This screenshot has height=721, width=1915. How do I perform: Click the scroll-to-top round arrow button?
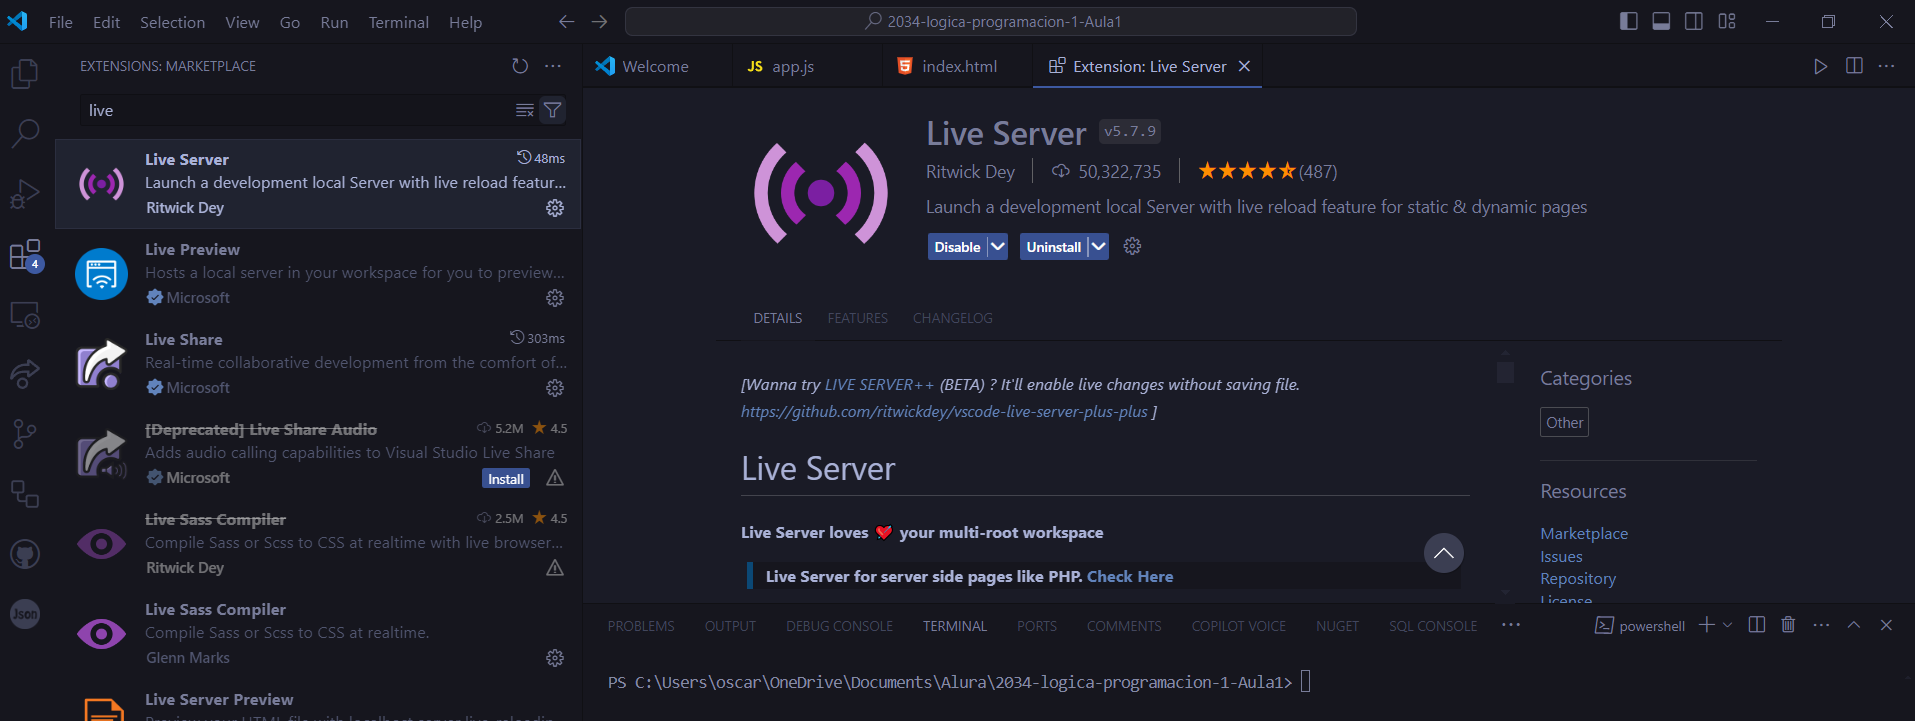click(x=1443, y=553)
